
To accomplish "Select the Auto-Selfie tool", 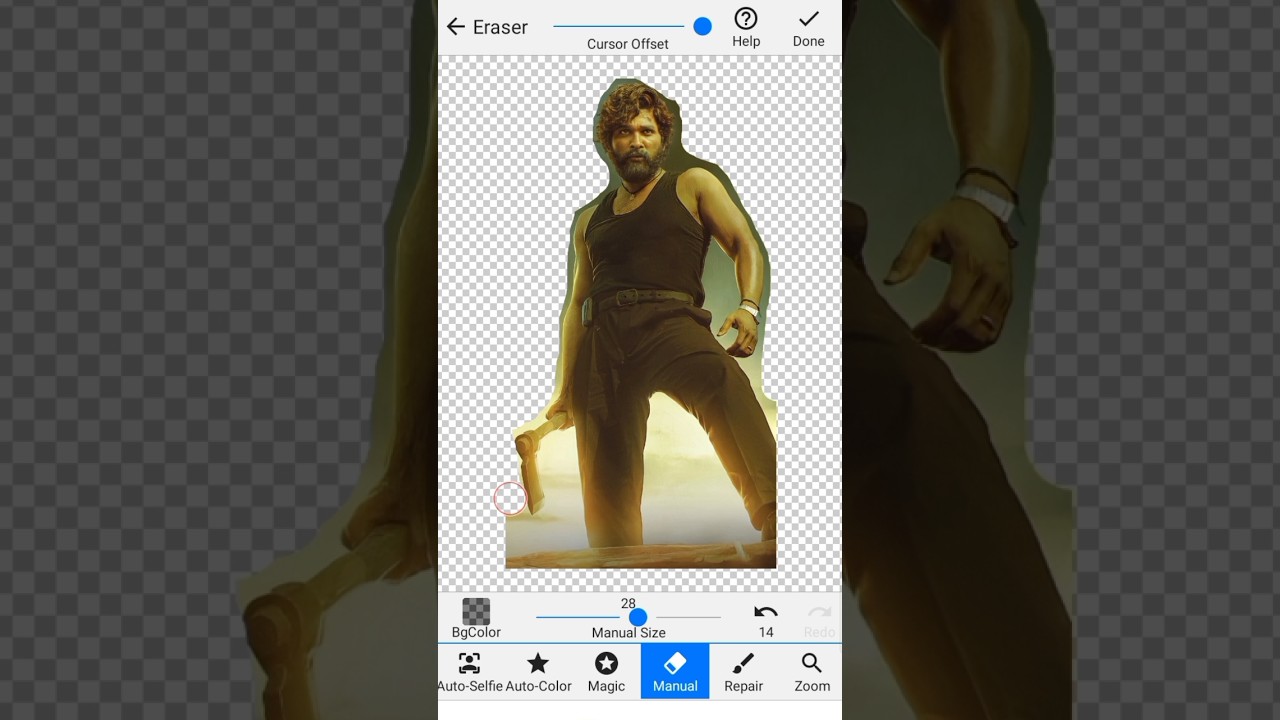I will 470,671.
